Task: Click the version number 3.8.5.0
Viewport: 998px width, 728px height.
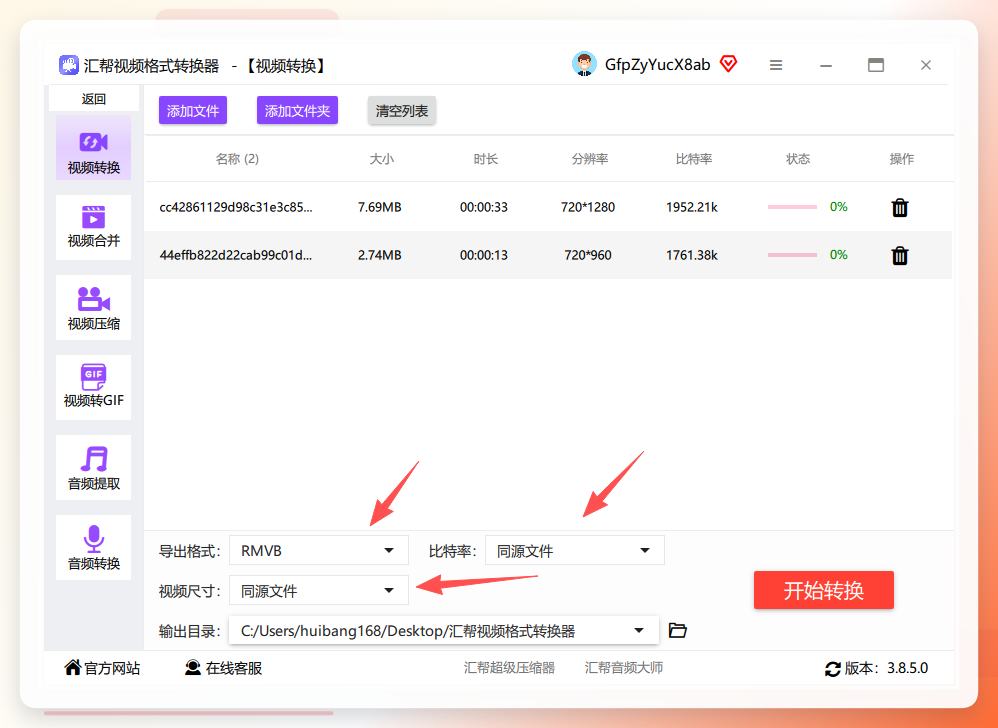Action: (908, 668)
